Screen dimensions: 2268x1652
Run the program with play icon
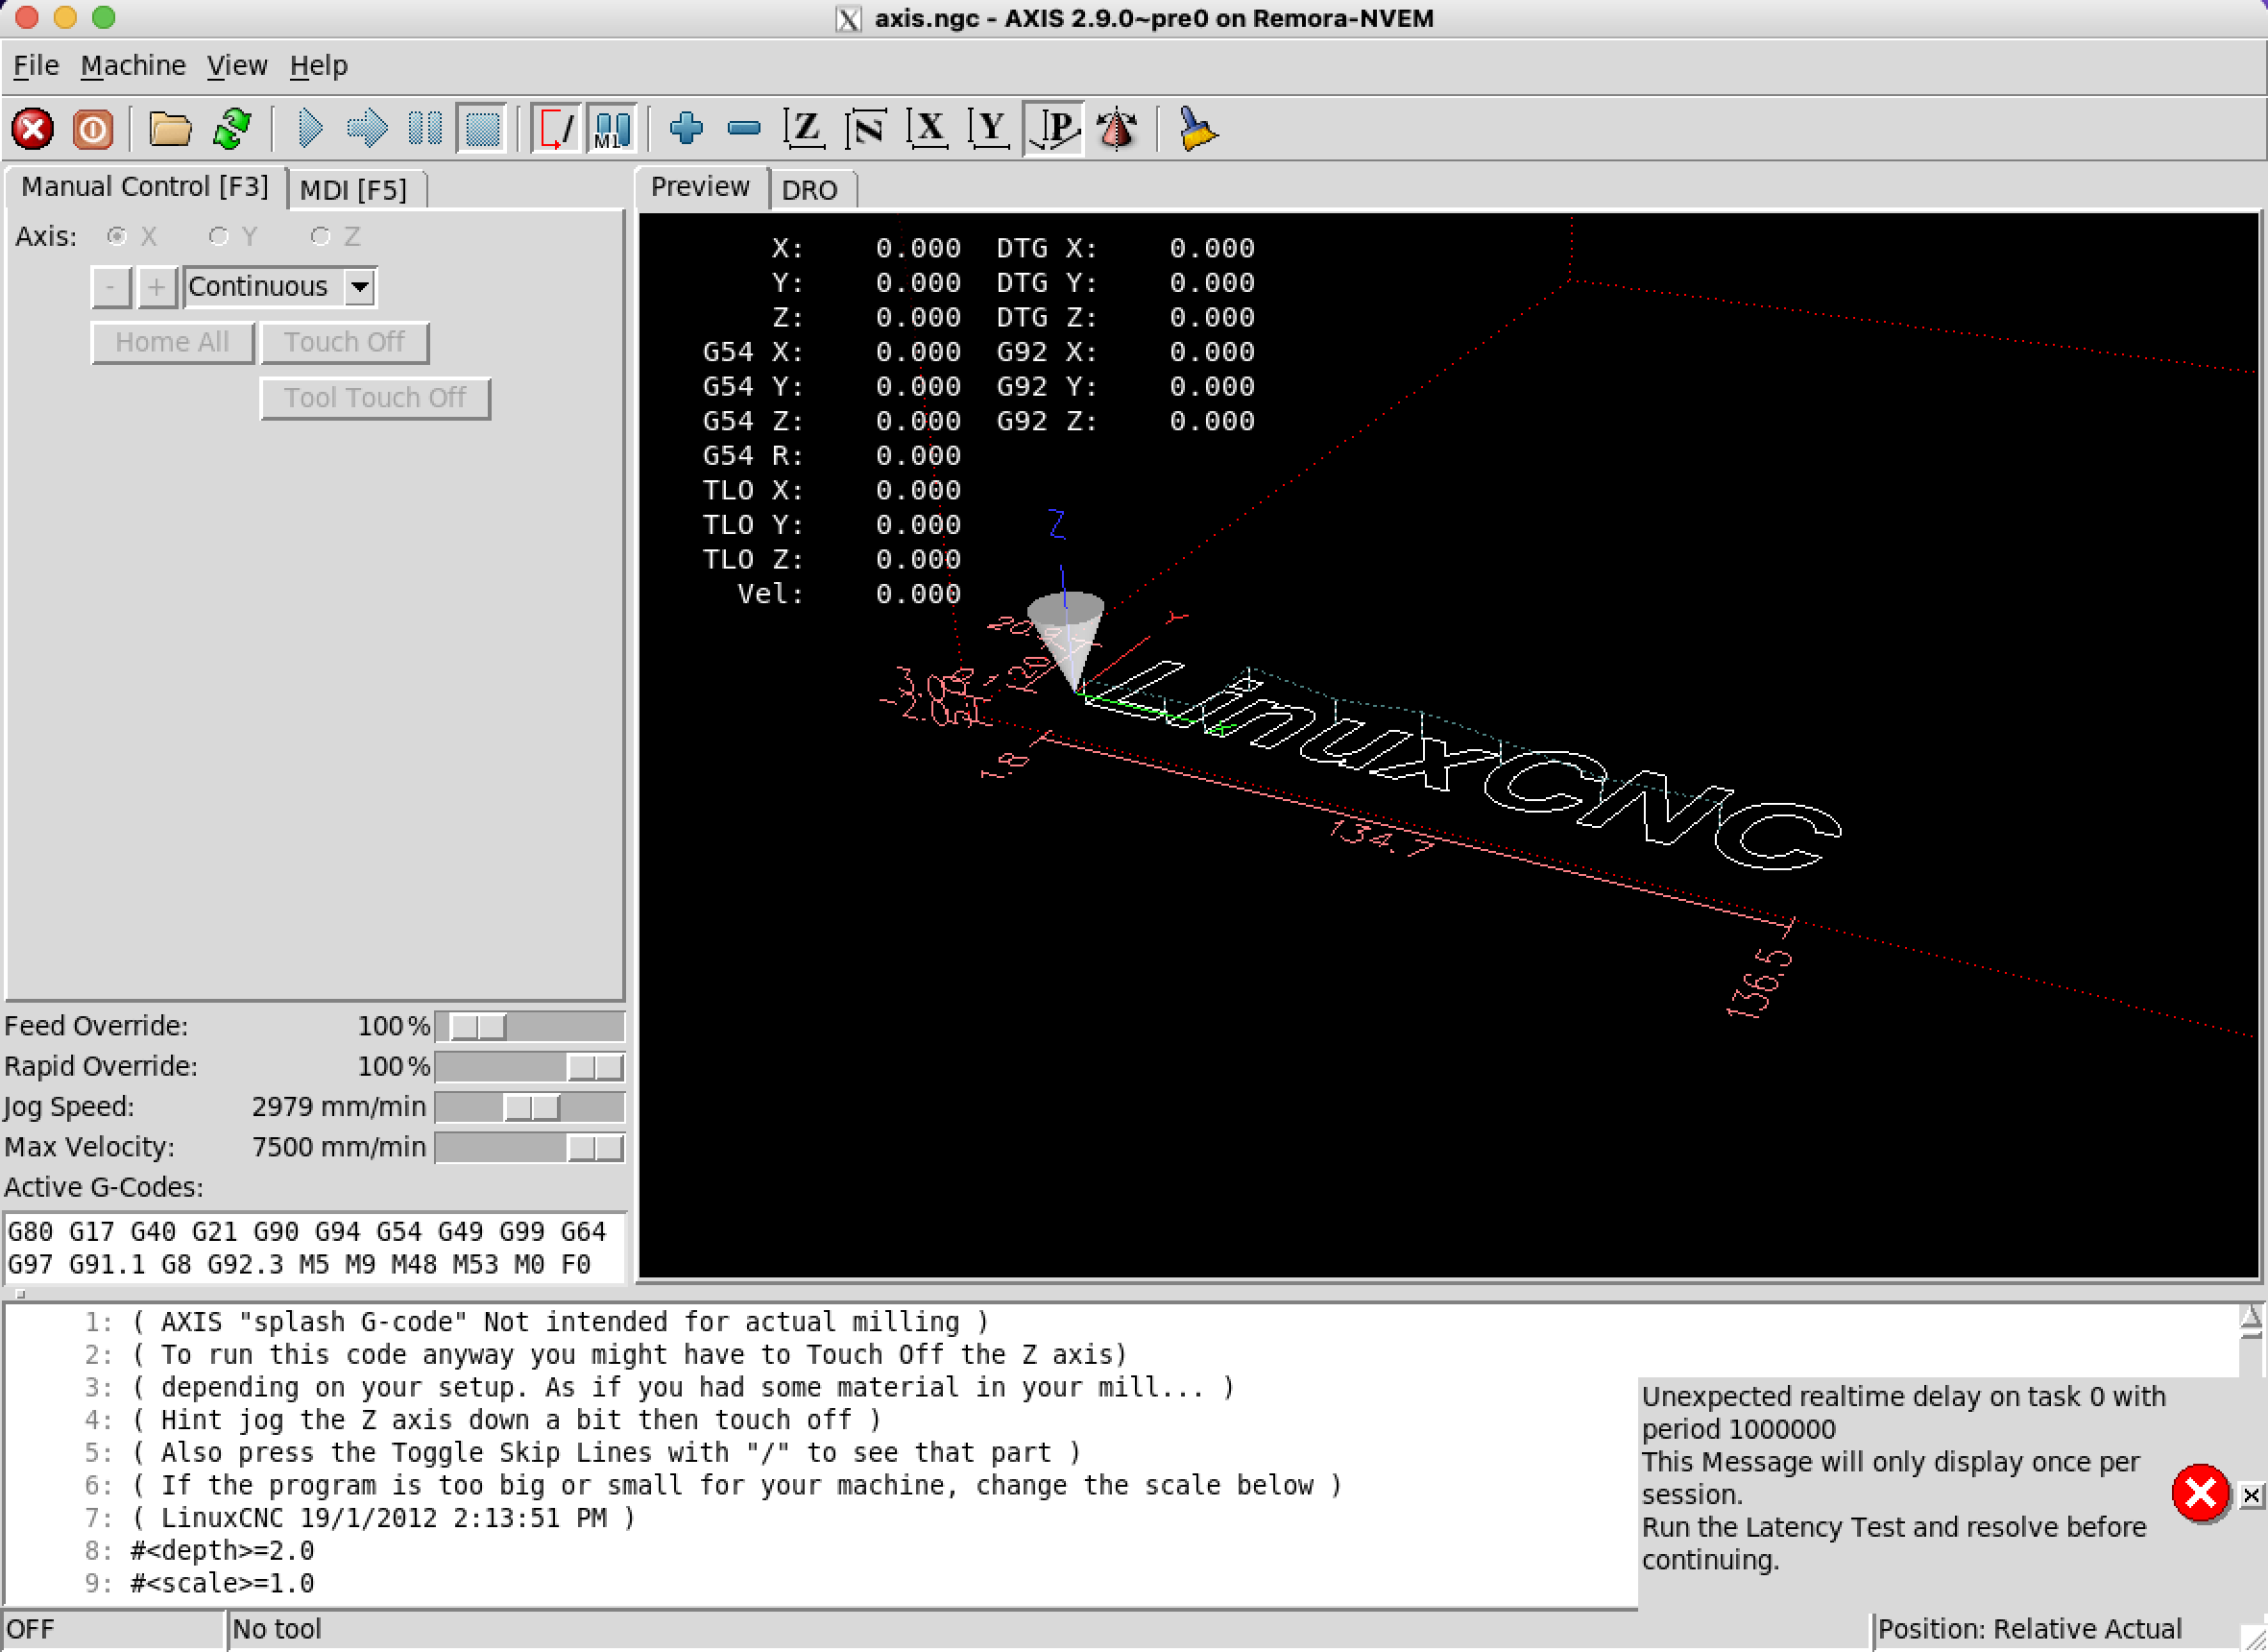click(310, 129)
